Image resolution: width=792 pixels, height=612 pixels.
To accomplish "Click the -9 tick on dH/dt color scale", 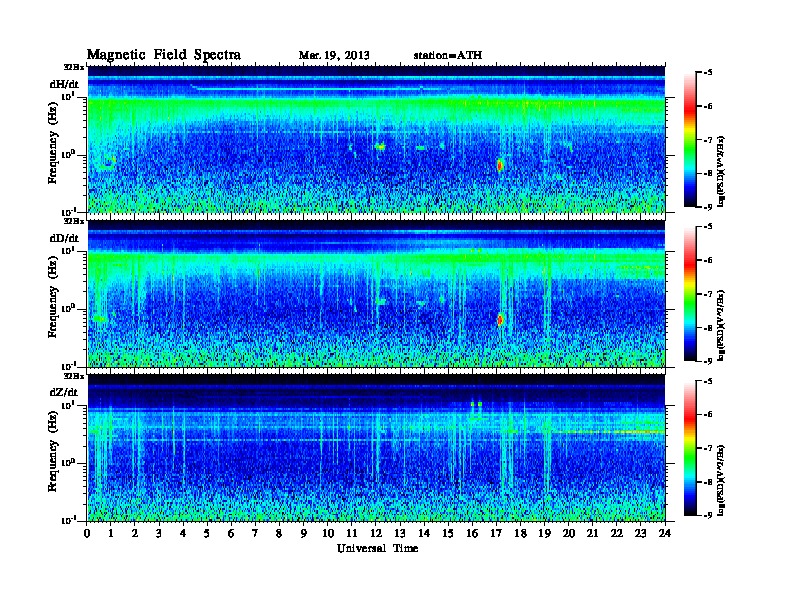I will [x=708, y=207].
